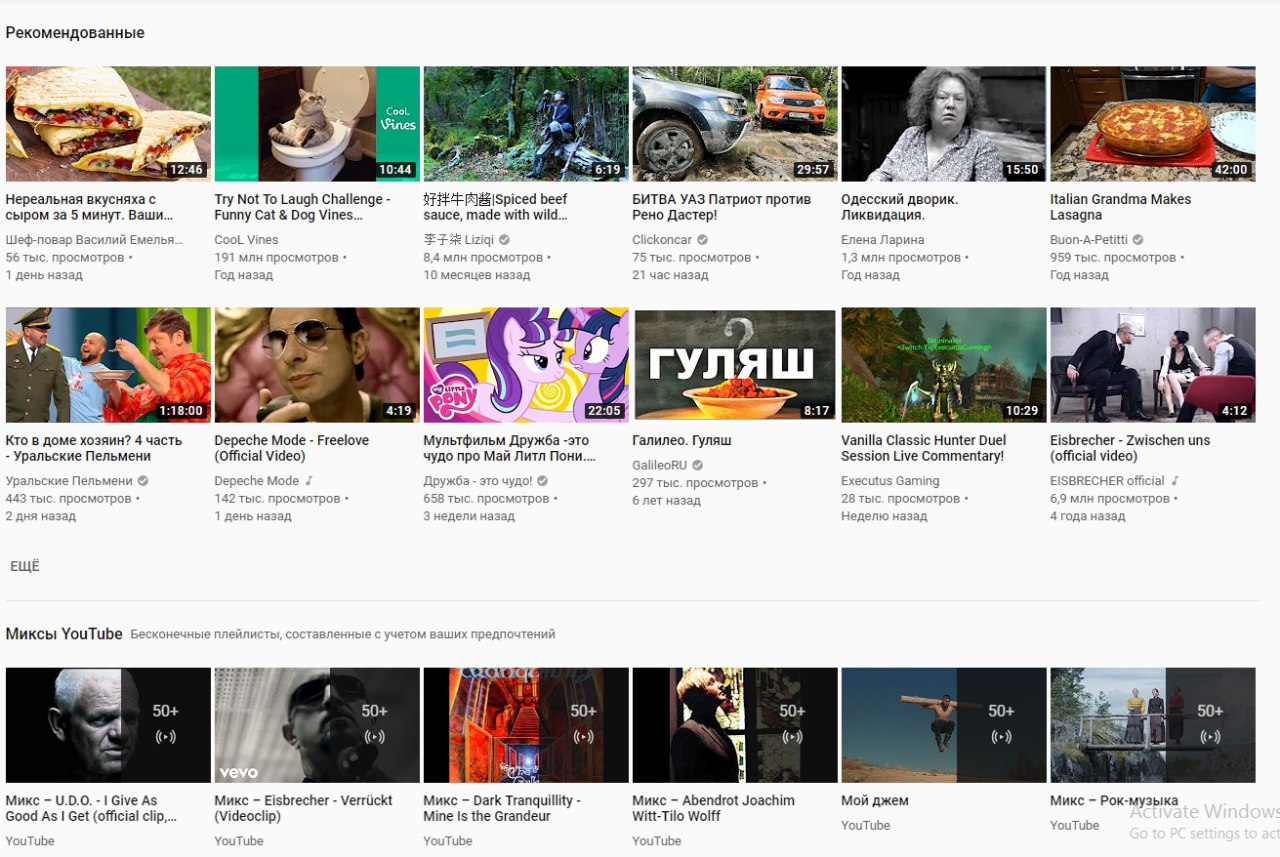1280x857 pixels.
Task: Open title 'Spiced beef sauce, made with wild'
Action: [x=496, y=207]
